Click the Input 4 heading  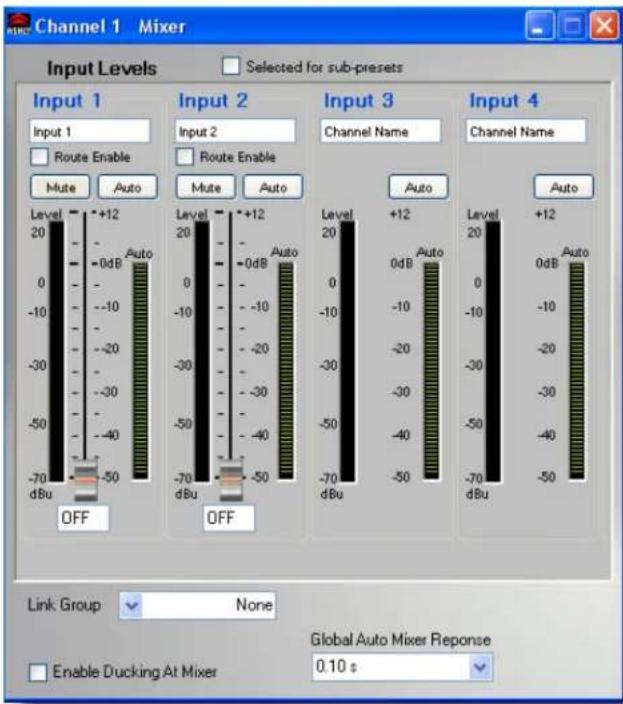[x=504, y=101]
